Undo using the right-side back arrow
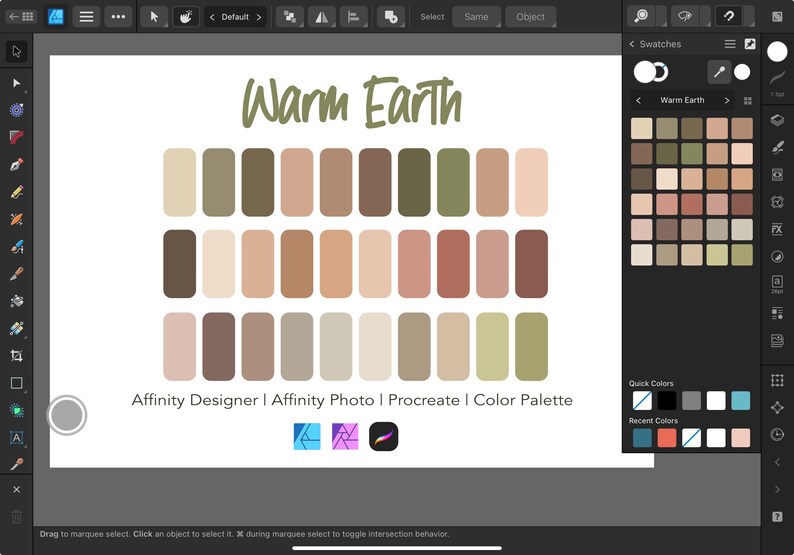The width and height of the screenshot is (794, 555). click(777, 462)
